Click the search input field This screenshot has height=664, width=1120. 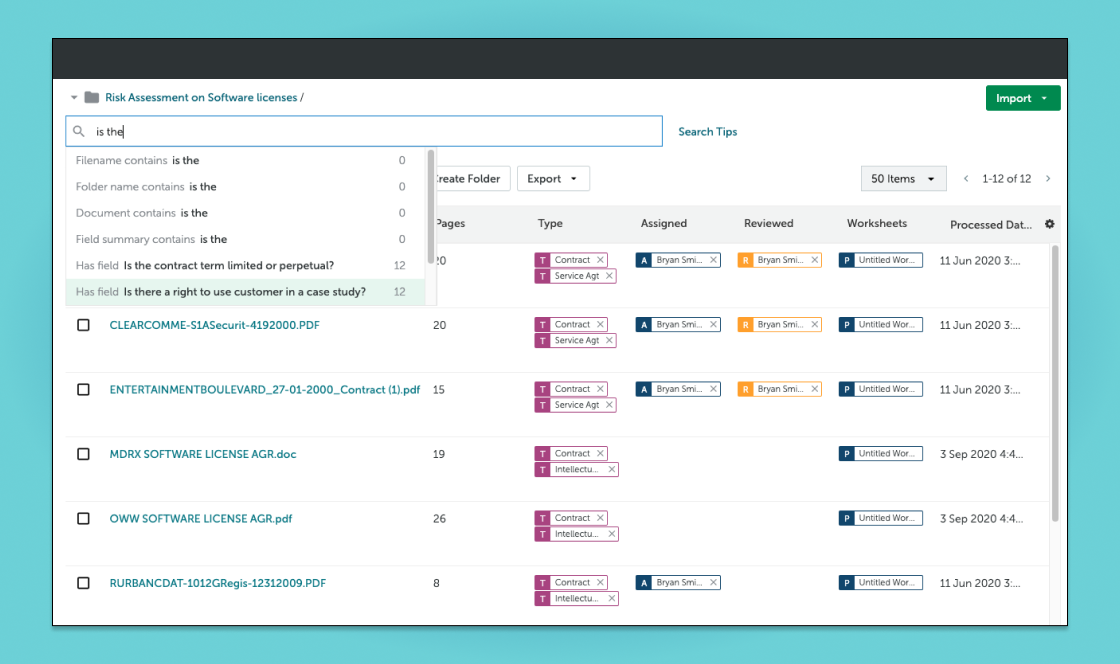point(380,131)
